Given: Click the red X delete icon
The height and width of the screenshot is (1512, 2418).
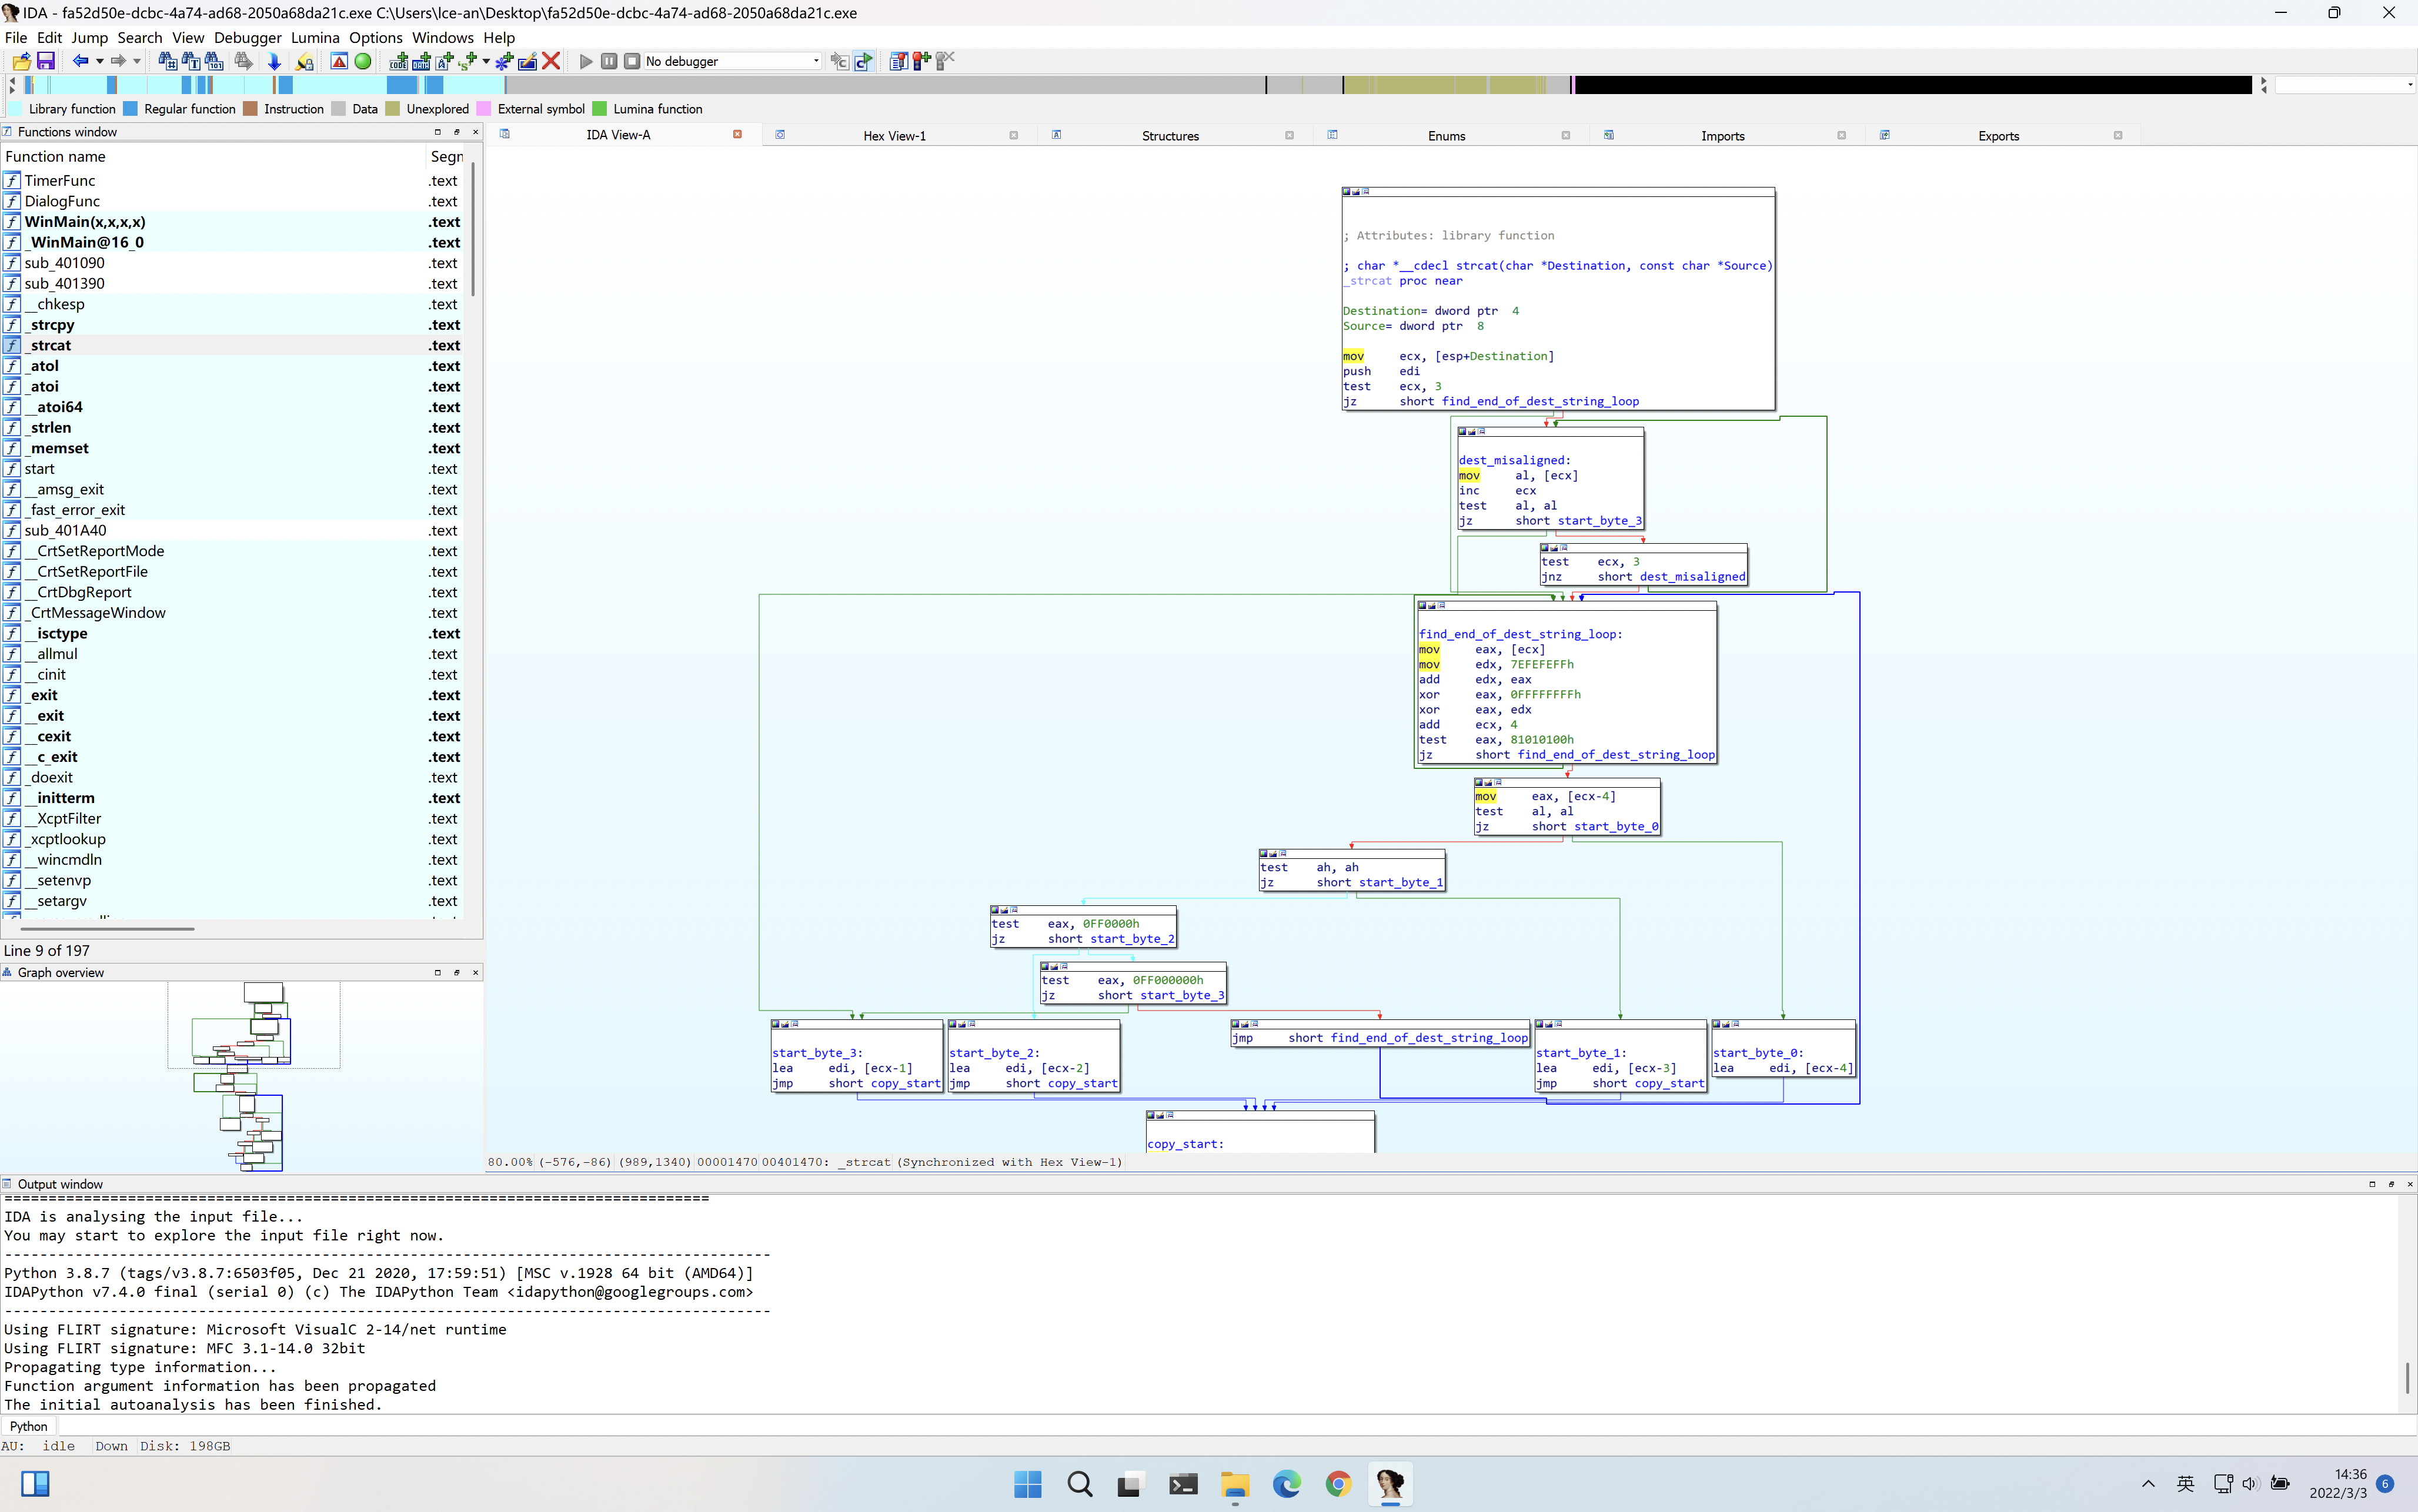Looking at the screenshot, I should [x=551, y=61].
